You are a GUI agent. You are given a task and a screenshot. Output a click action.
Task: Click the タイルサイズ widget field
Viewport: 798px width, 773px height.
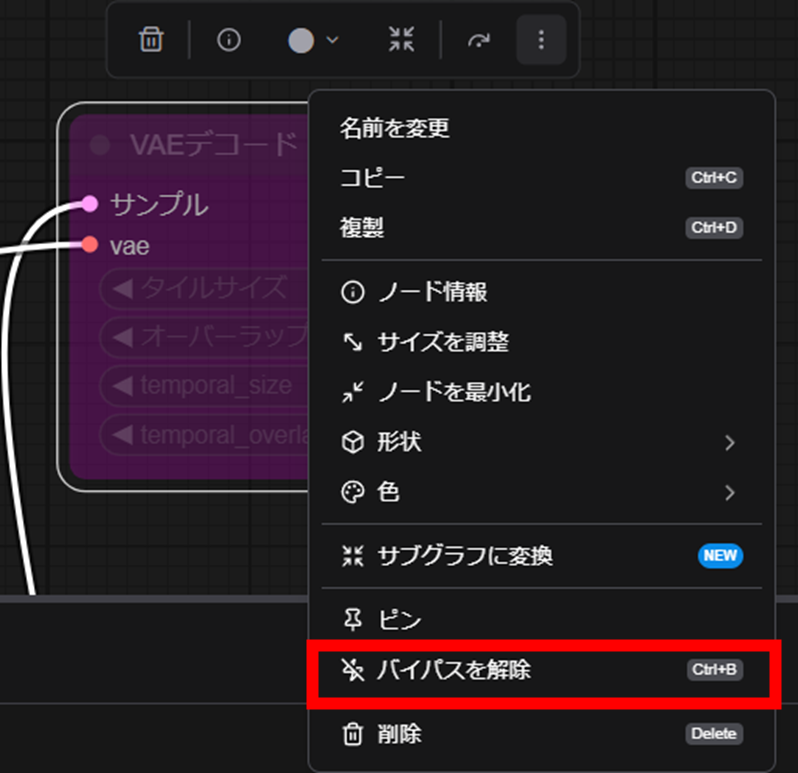point(204,288)
